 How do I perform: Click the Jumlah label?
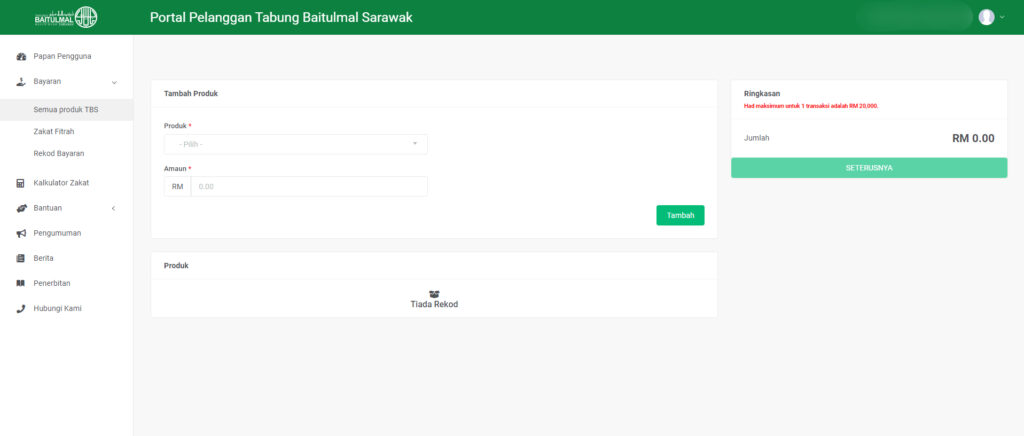click(756, 138)
